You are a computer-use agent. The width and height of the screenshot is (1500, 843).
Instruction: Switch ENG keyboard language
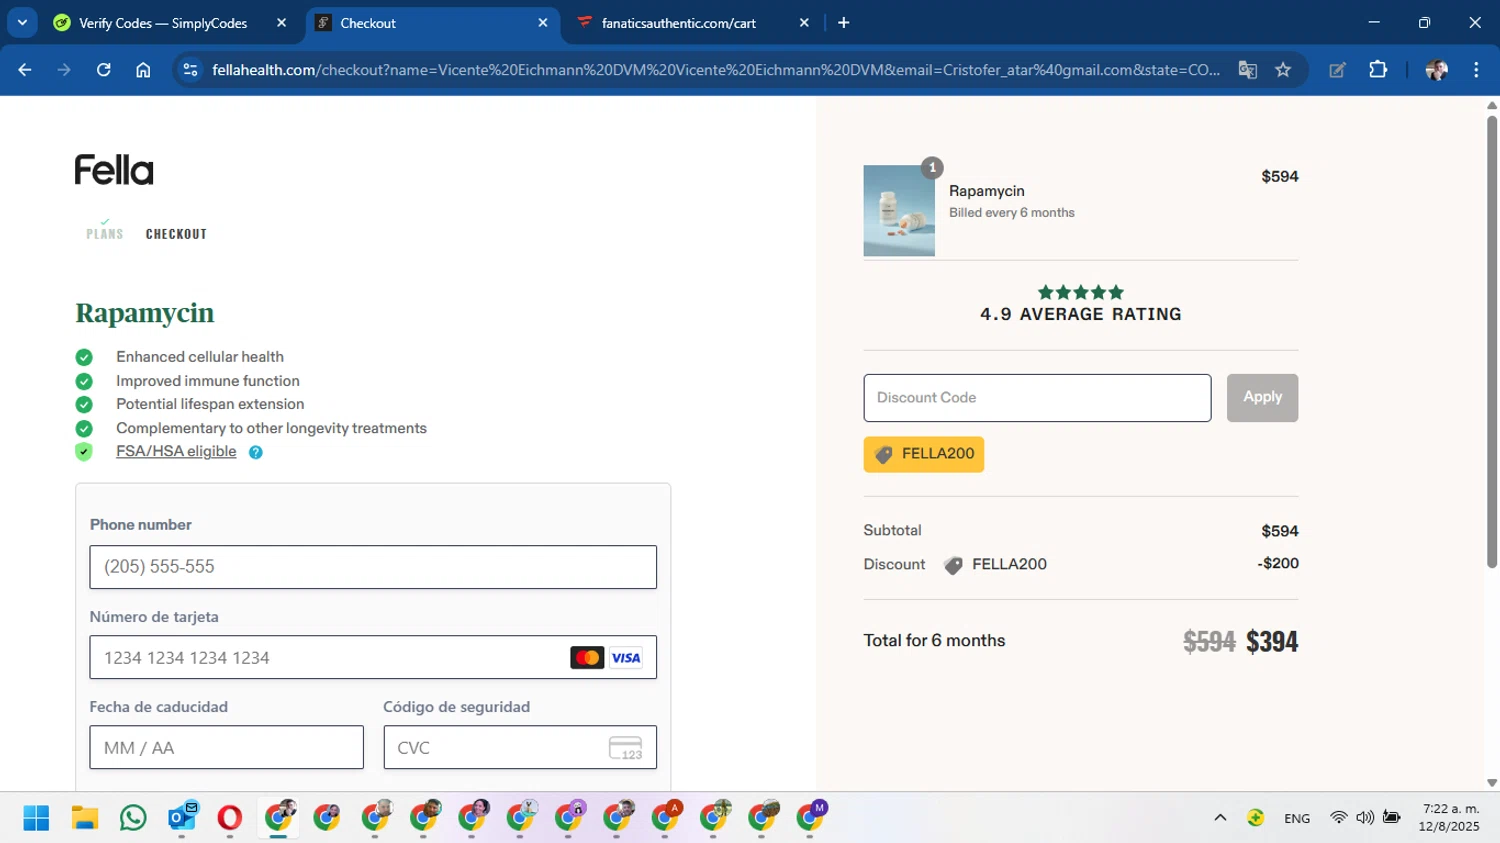[1297, 818]
